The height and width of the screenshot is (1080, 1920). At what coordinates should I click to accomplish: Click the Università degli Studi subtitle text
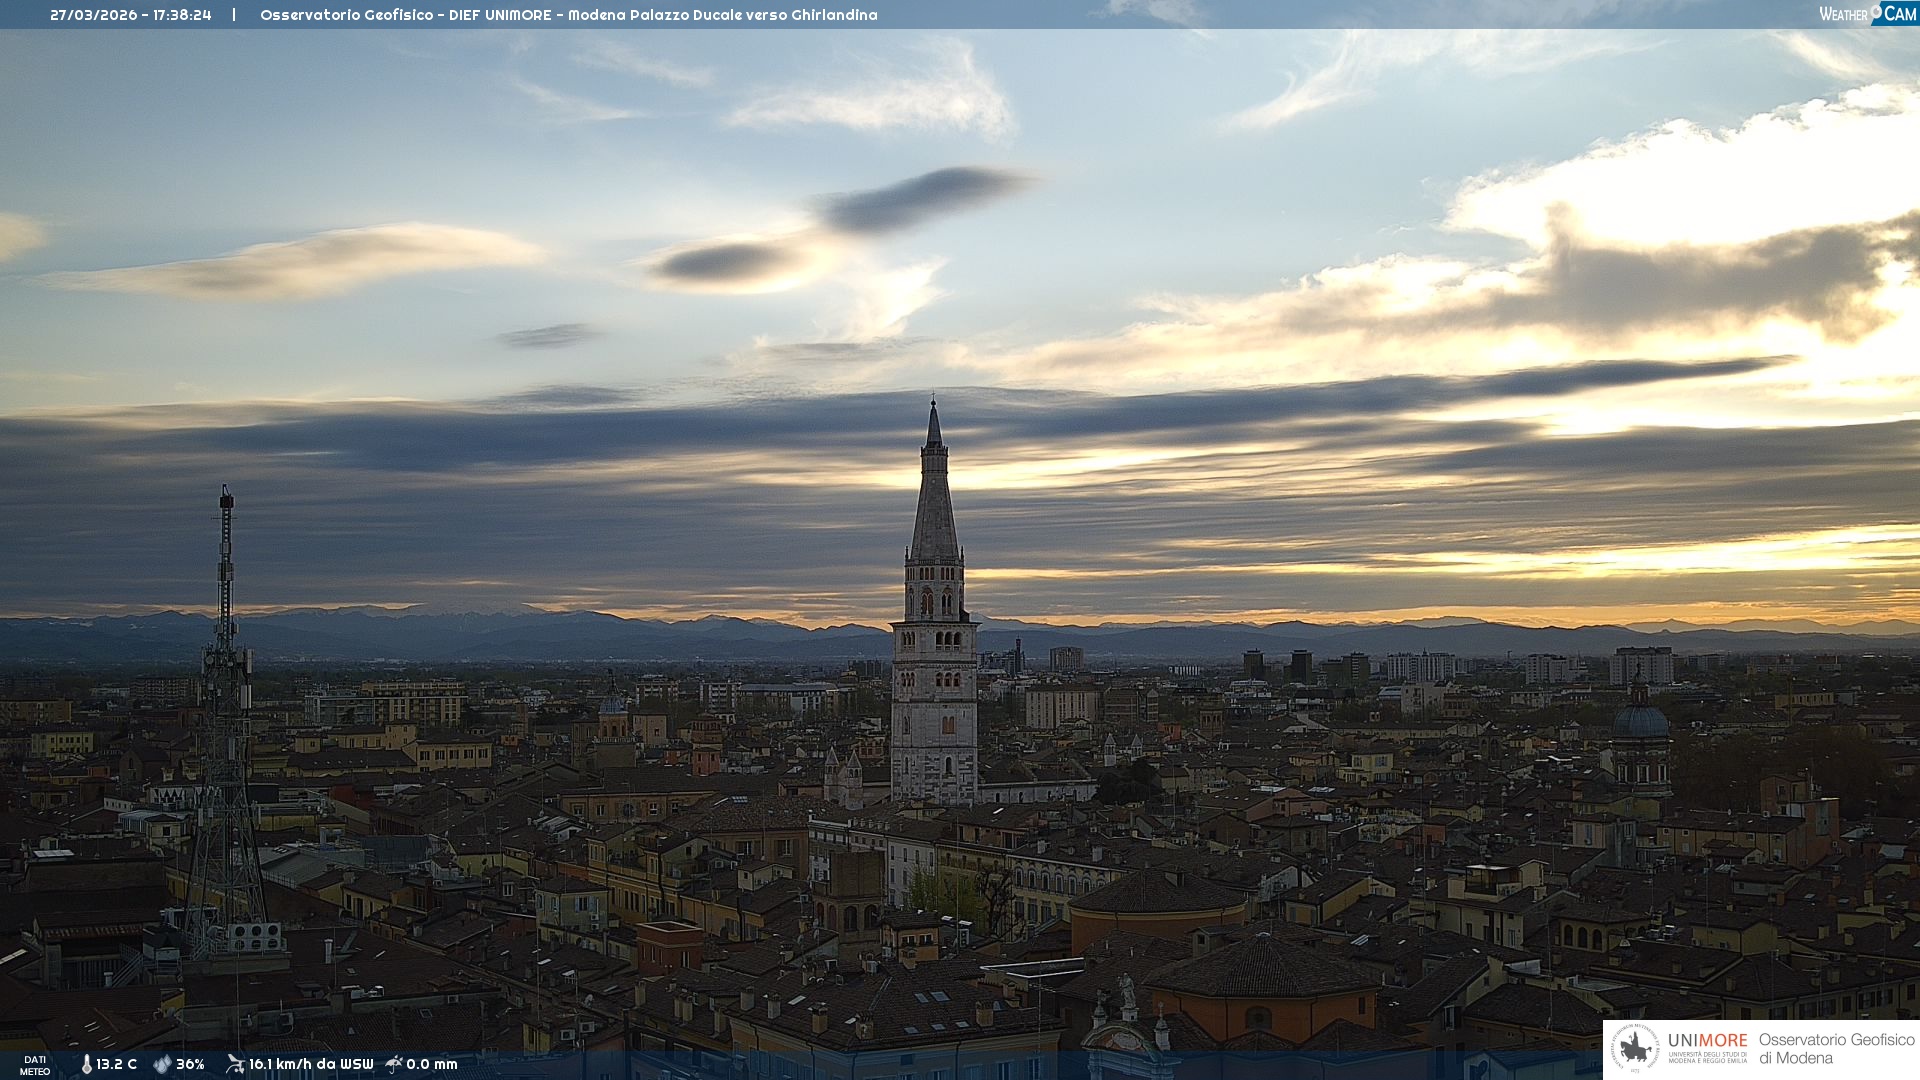pos(1707,1057)
